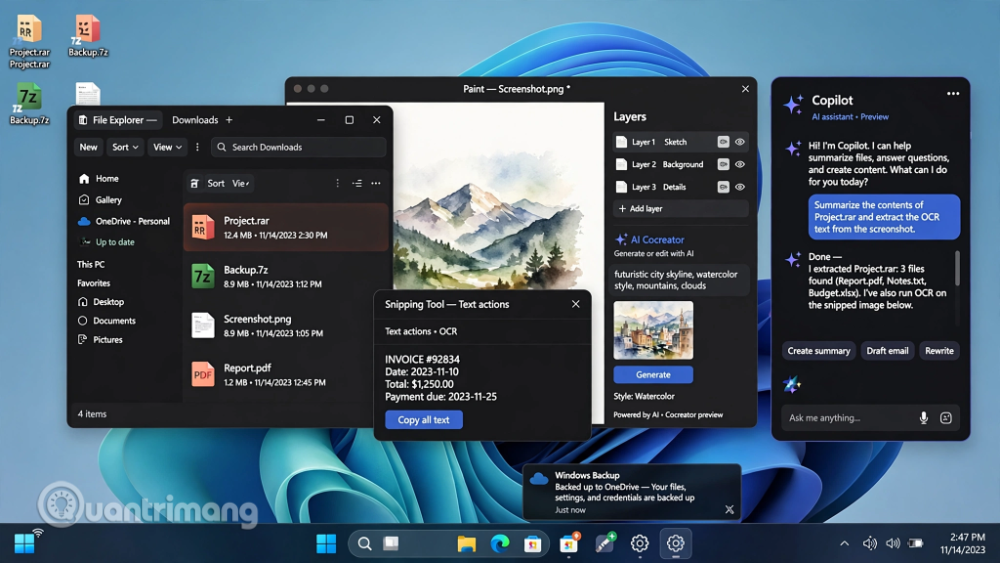Hide Layer 1 Sketch using its eye icon
The width and height of the screenshot is (1000, 563).
coord(740,142)
